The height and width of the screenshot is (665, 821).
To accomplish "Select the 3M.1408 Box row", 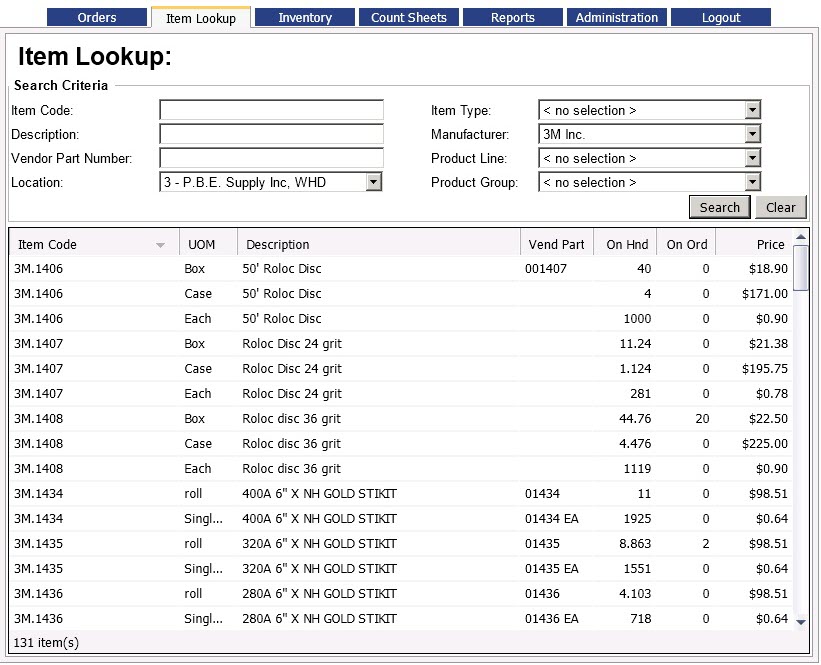I will 400,419.
